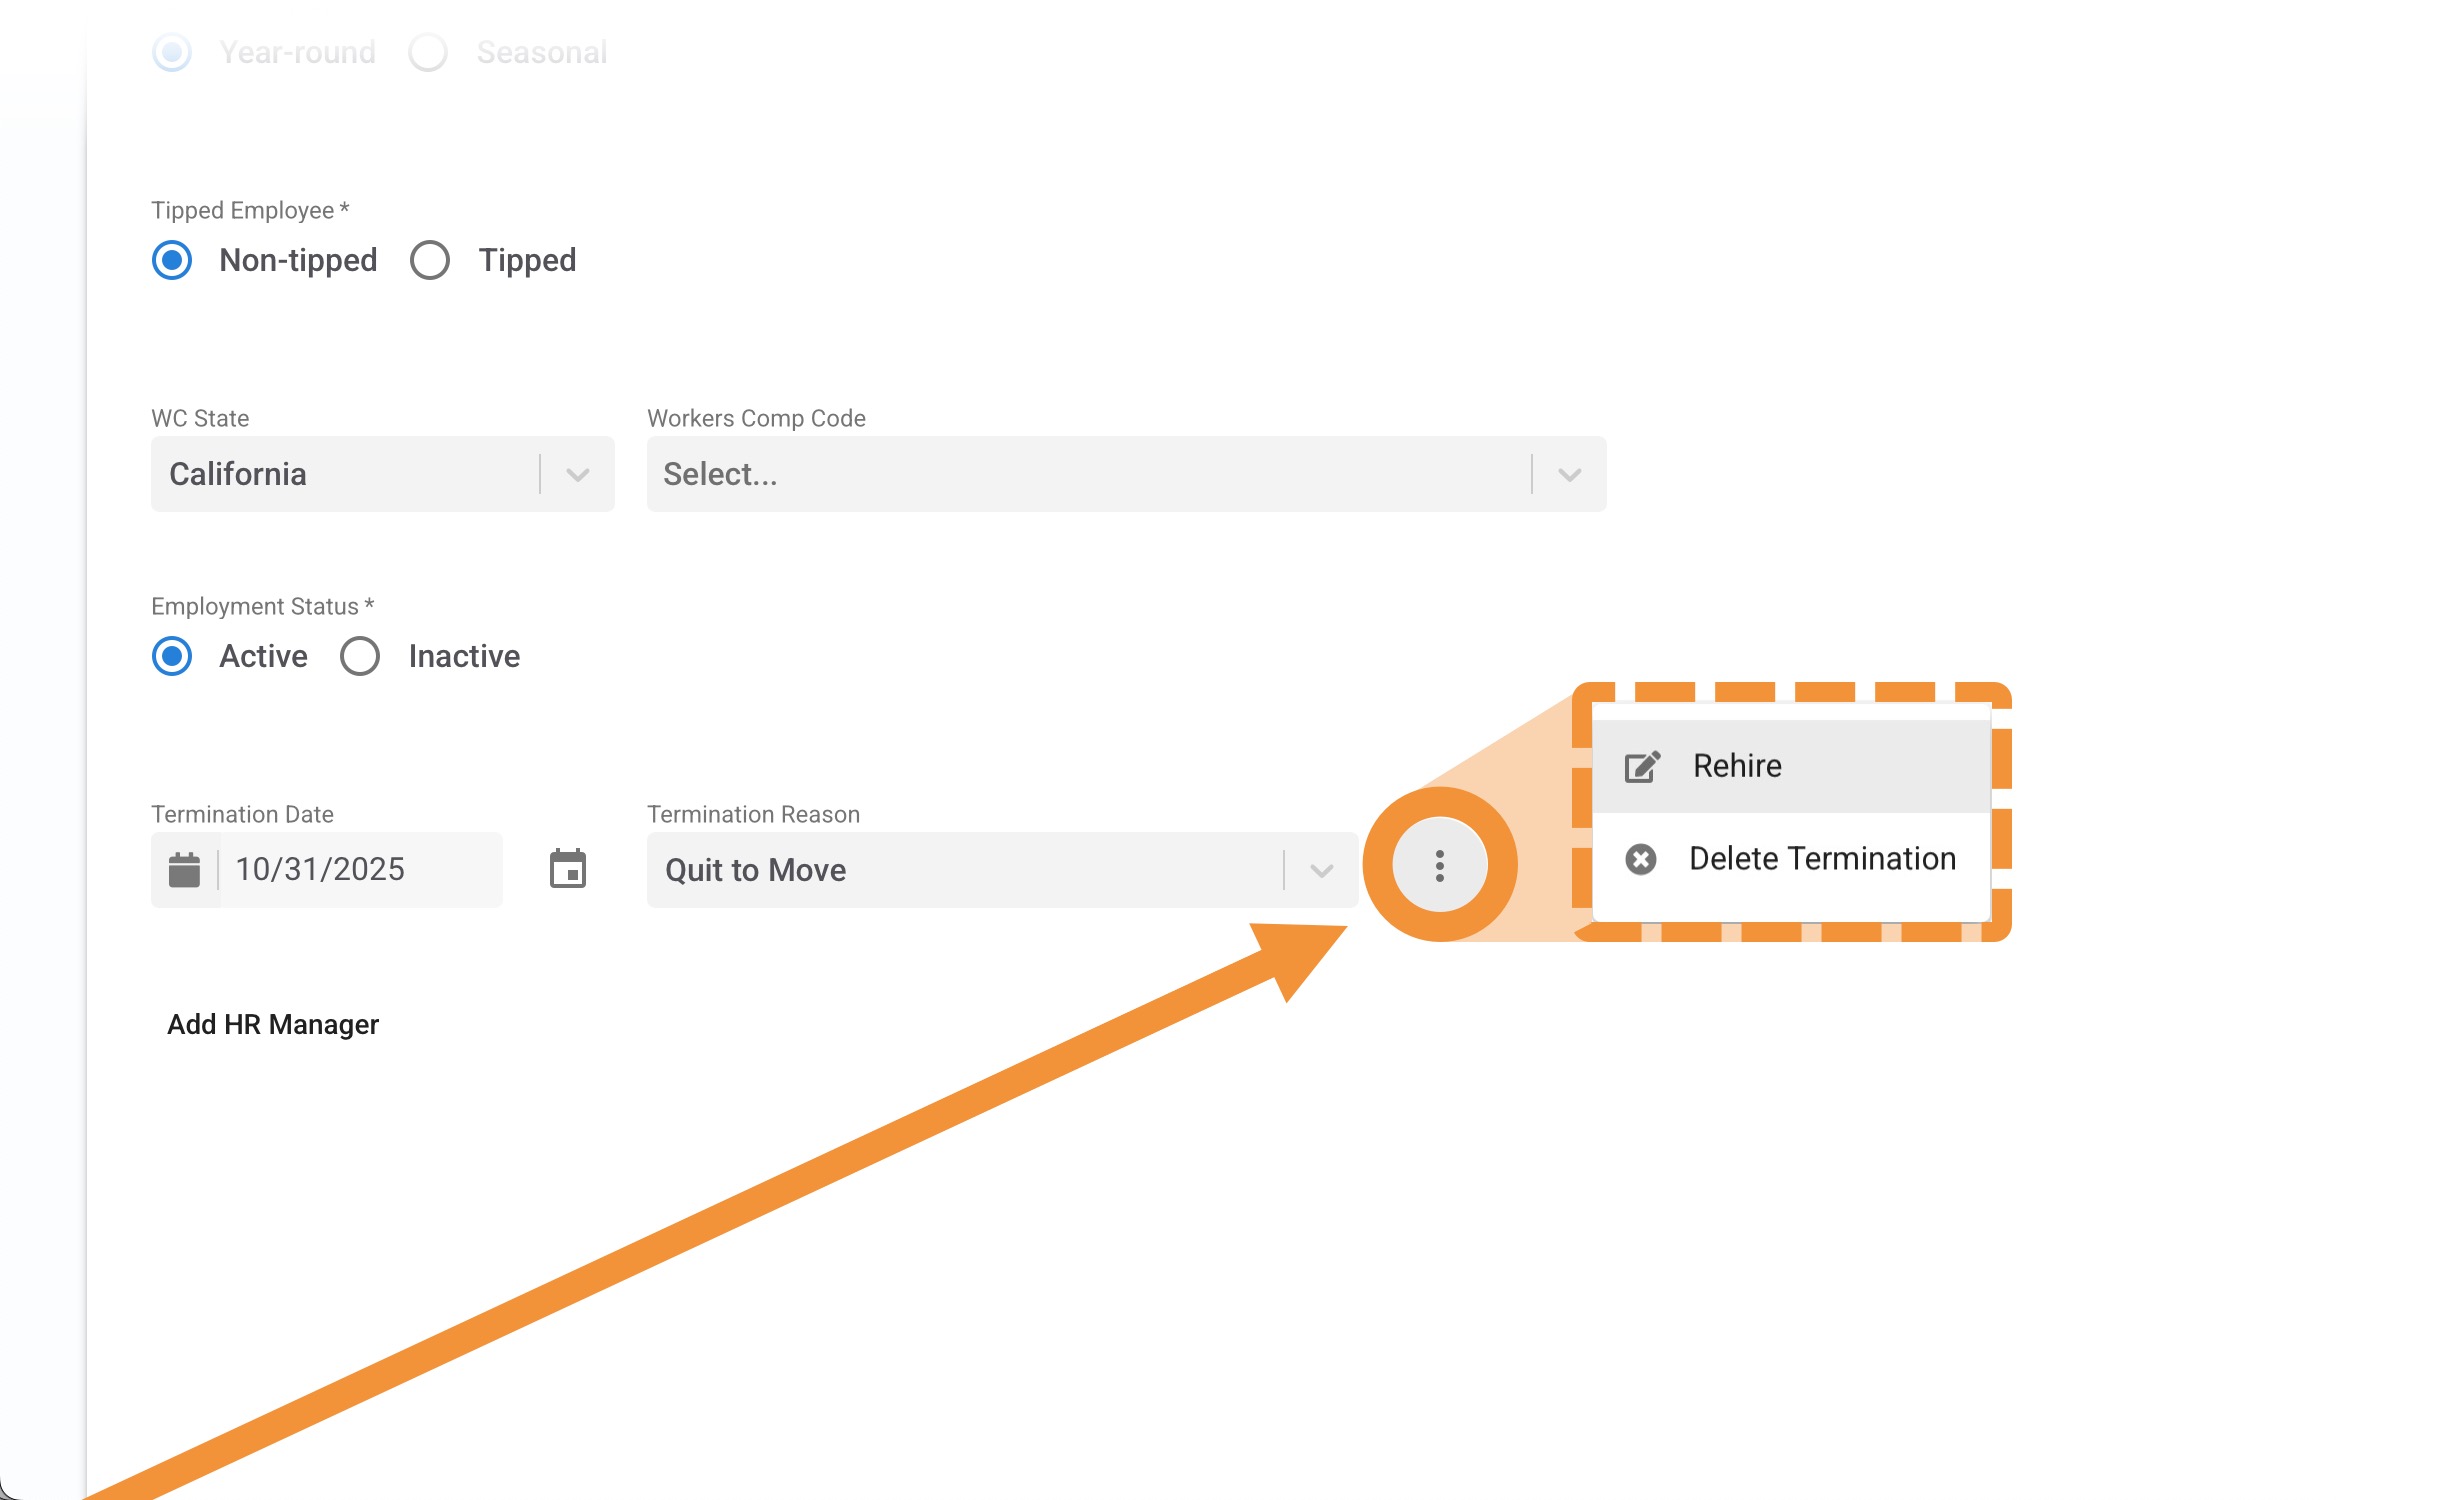Viewport: 2444px width, 1500px height.
Task: Click the Delete Termination X icon
Action: click(1640, 859)
